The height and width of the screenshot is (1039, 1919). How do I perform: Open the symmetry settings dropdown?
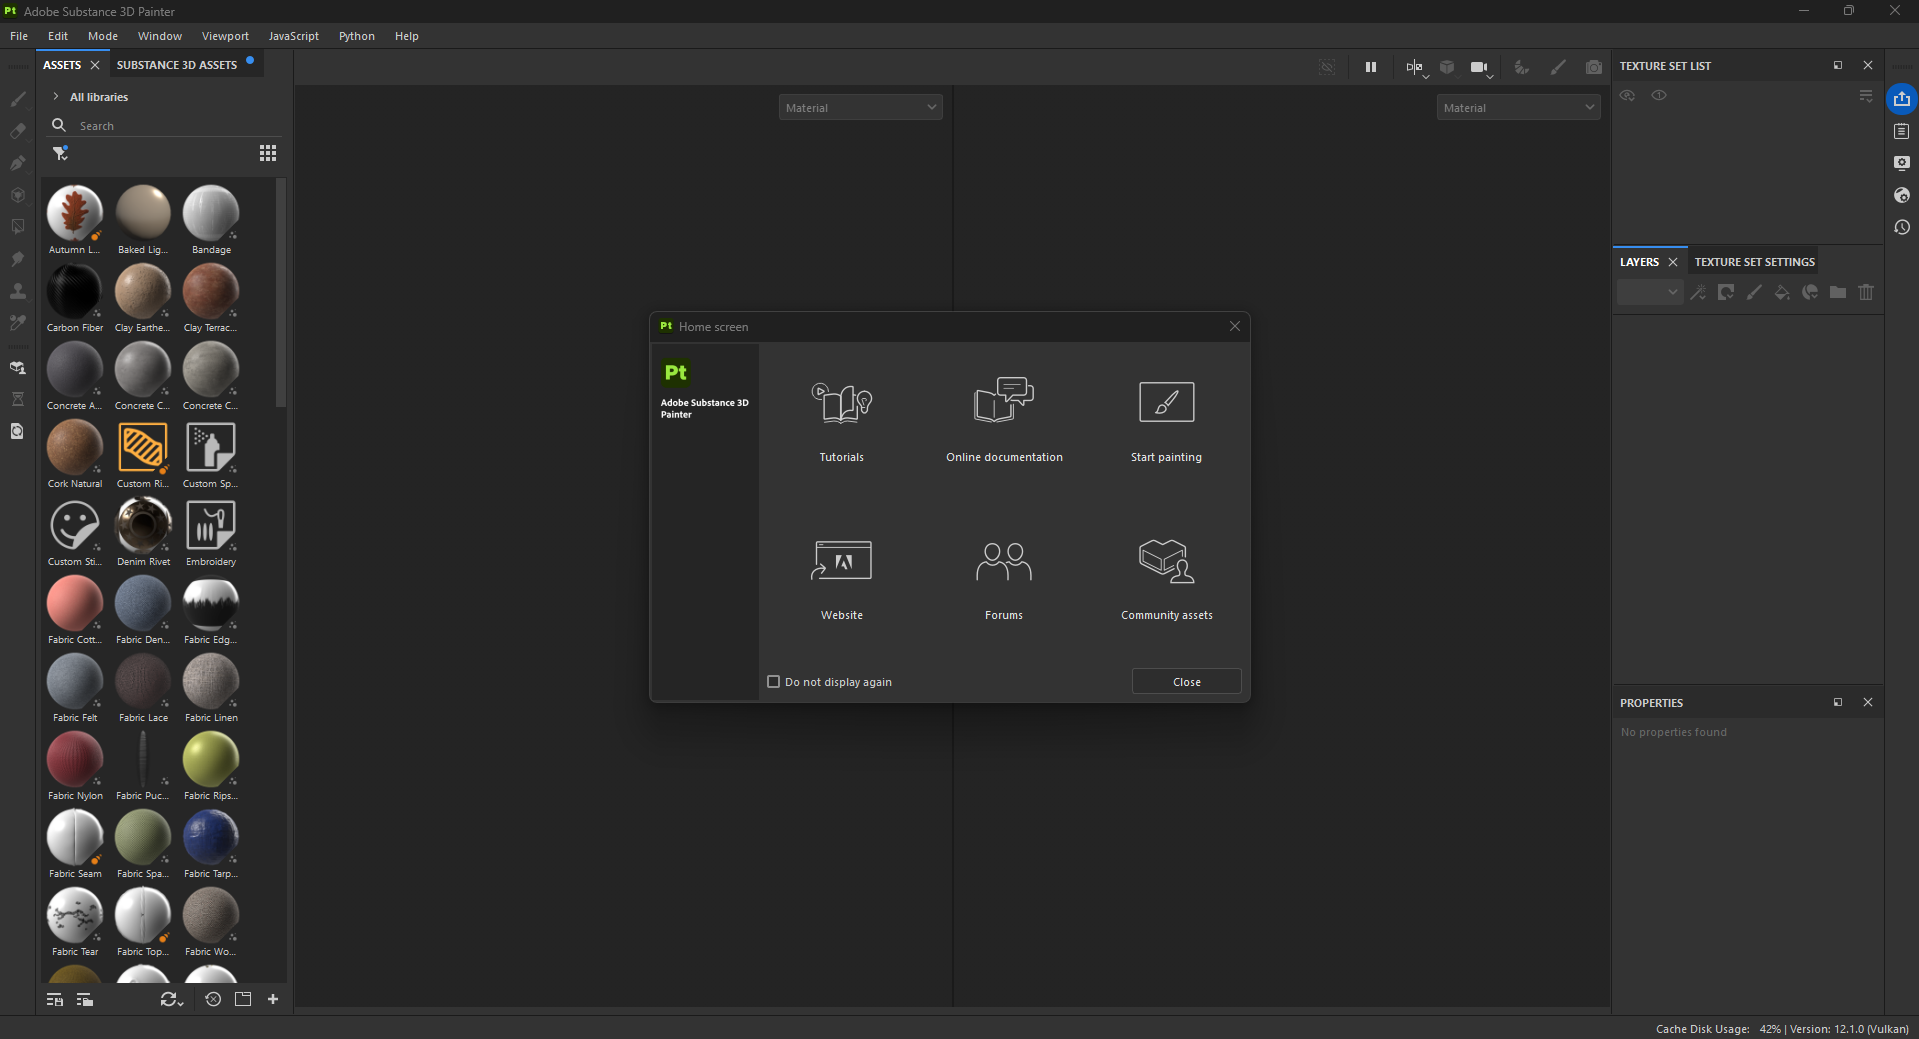[x=1416, y=68]
